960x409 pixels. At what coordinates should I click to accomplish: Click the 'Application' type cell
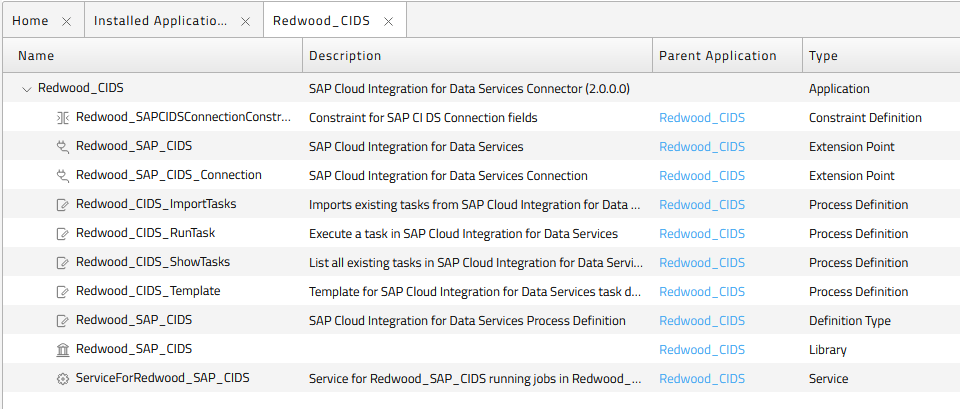(x=839, y=89)
